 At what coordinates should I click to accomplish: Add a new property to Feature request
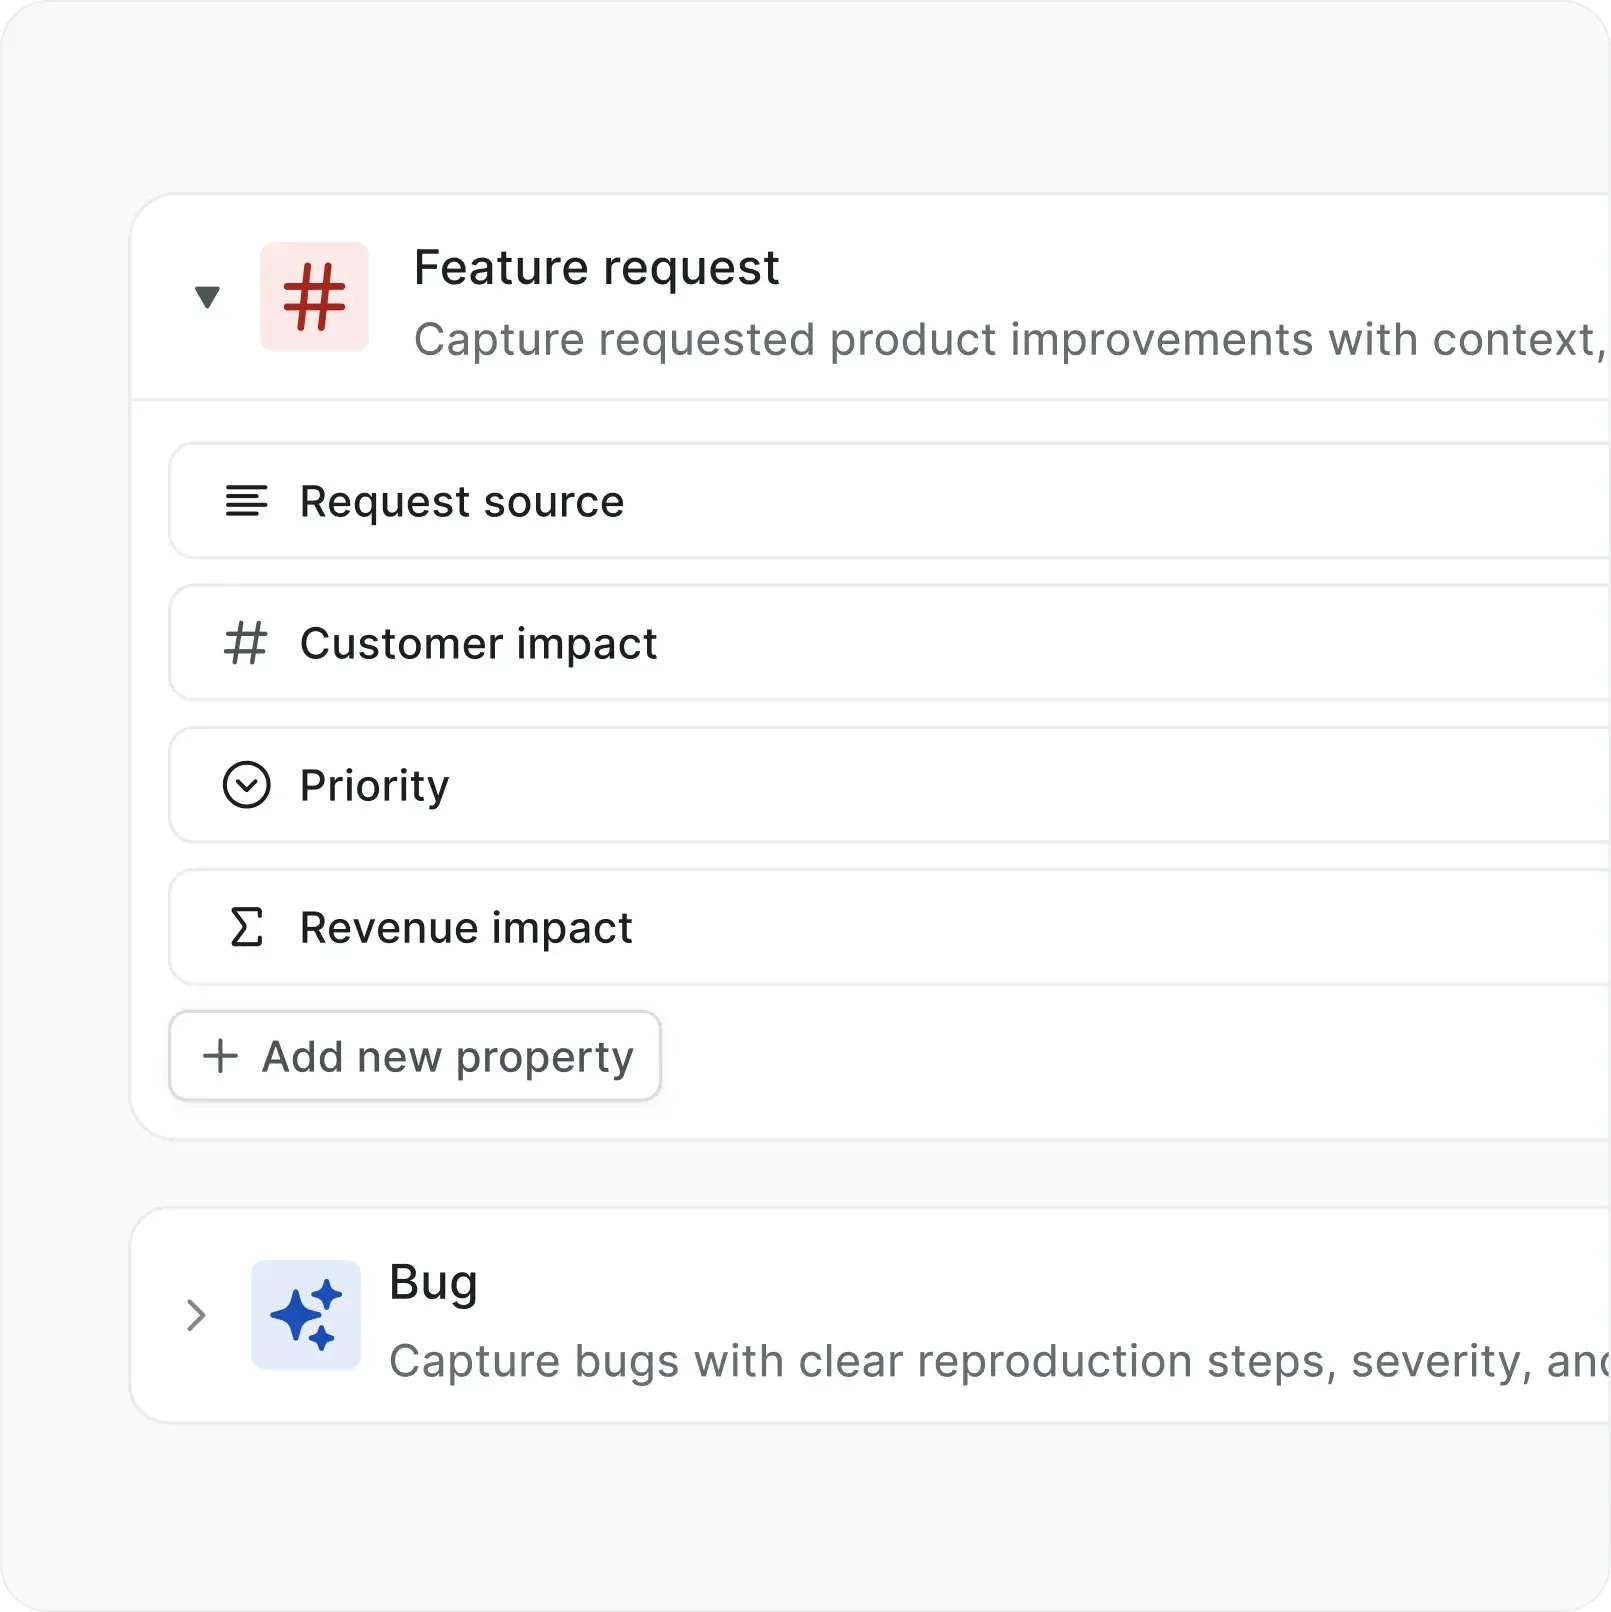pyautogui.click(x=414, y=1056)
